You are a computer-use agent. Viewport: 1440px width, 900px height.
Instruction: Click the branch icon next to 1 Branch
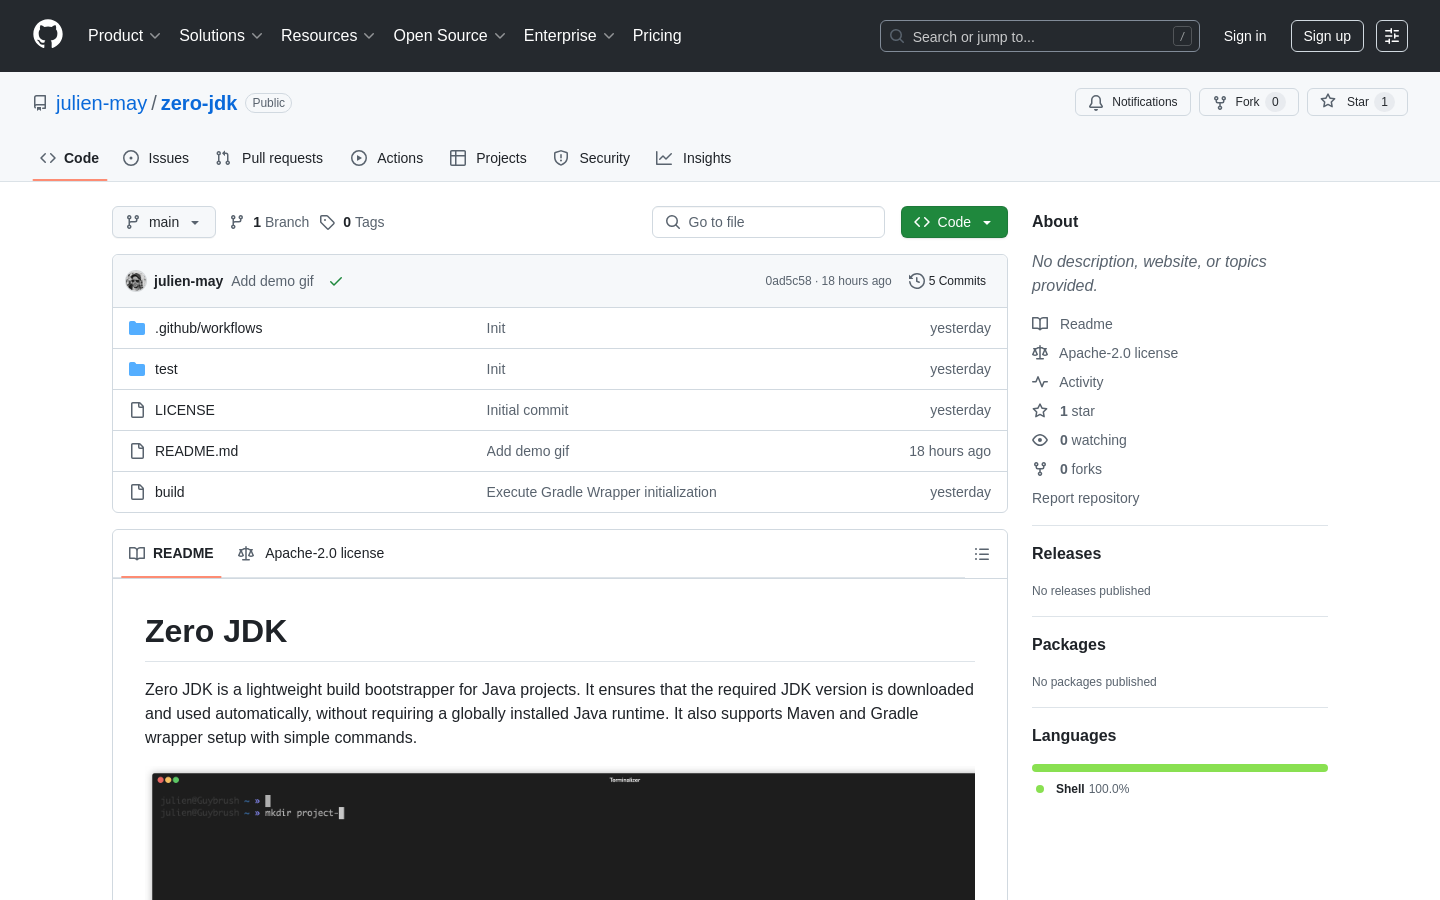237,222
